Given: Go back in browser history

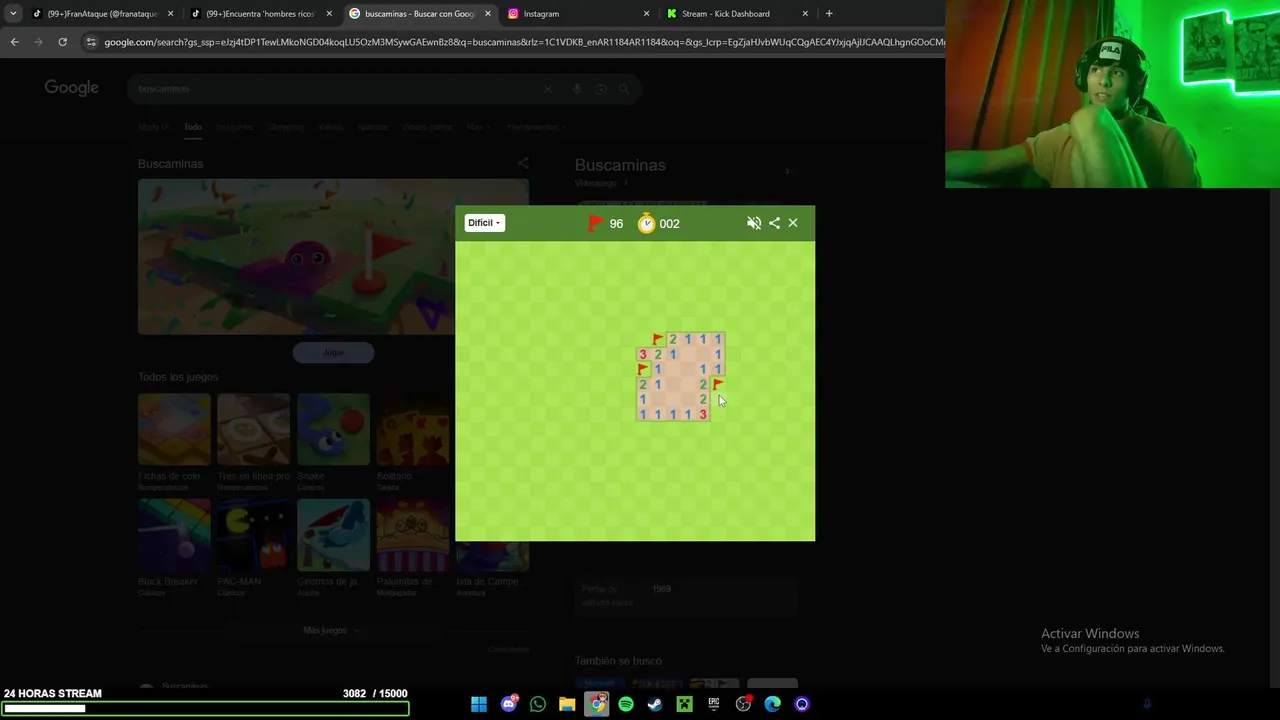Looking at the screenshot, I should (14, 42).
